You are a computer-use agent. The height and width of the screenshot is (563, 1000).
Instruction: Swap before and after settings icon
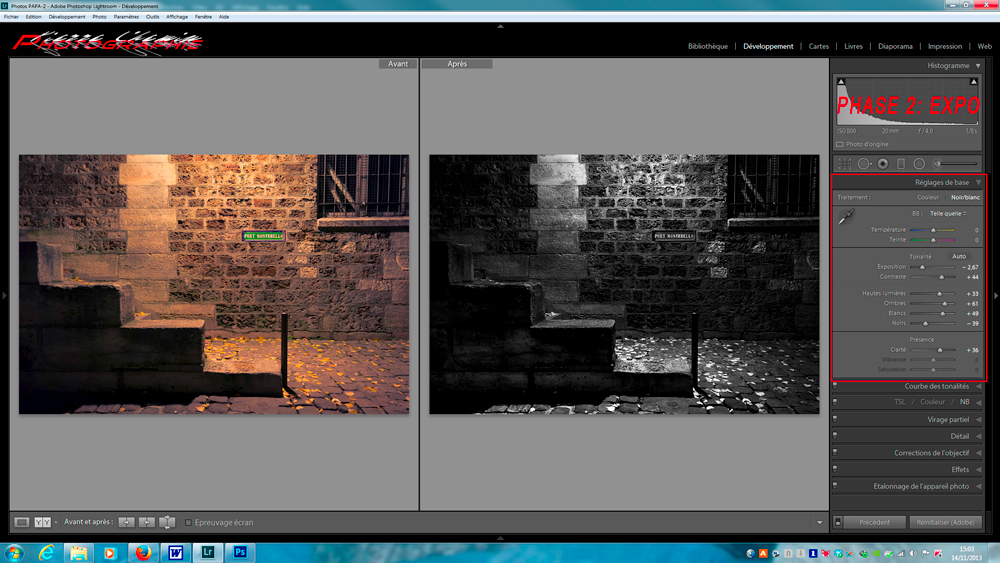167,522
